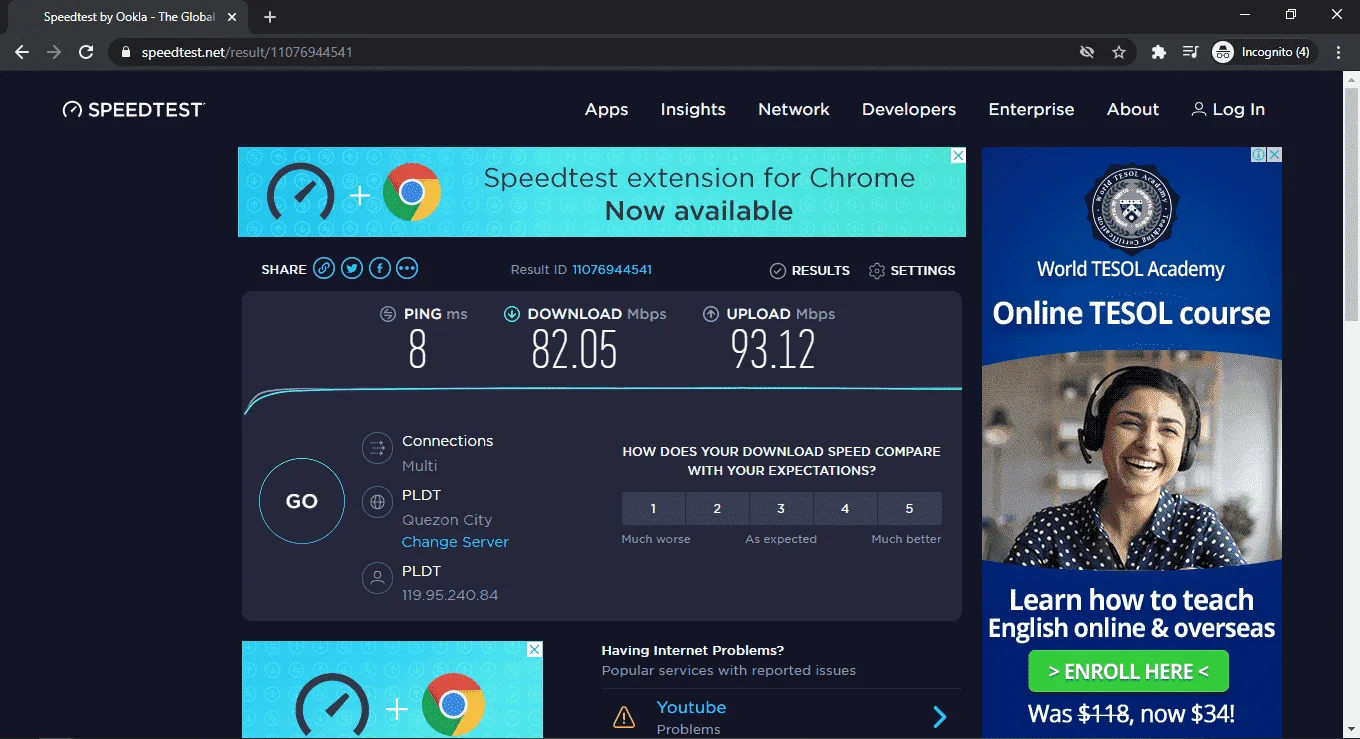1360x739 pixels.
Task: Open more share options icon
Action: click(x=407, y=268)
